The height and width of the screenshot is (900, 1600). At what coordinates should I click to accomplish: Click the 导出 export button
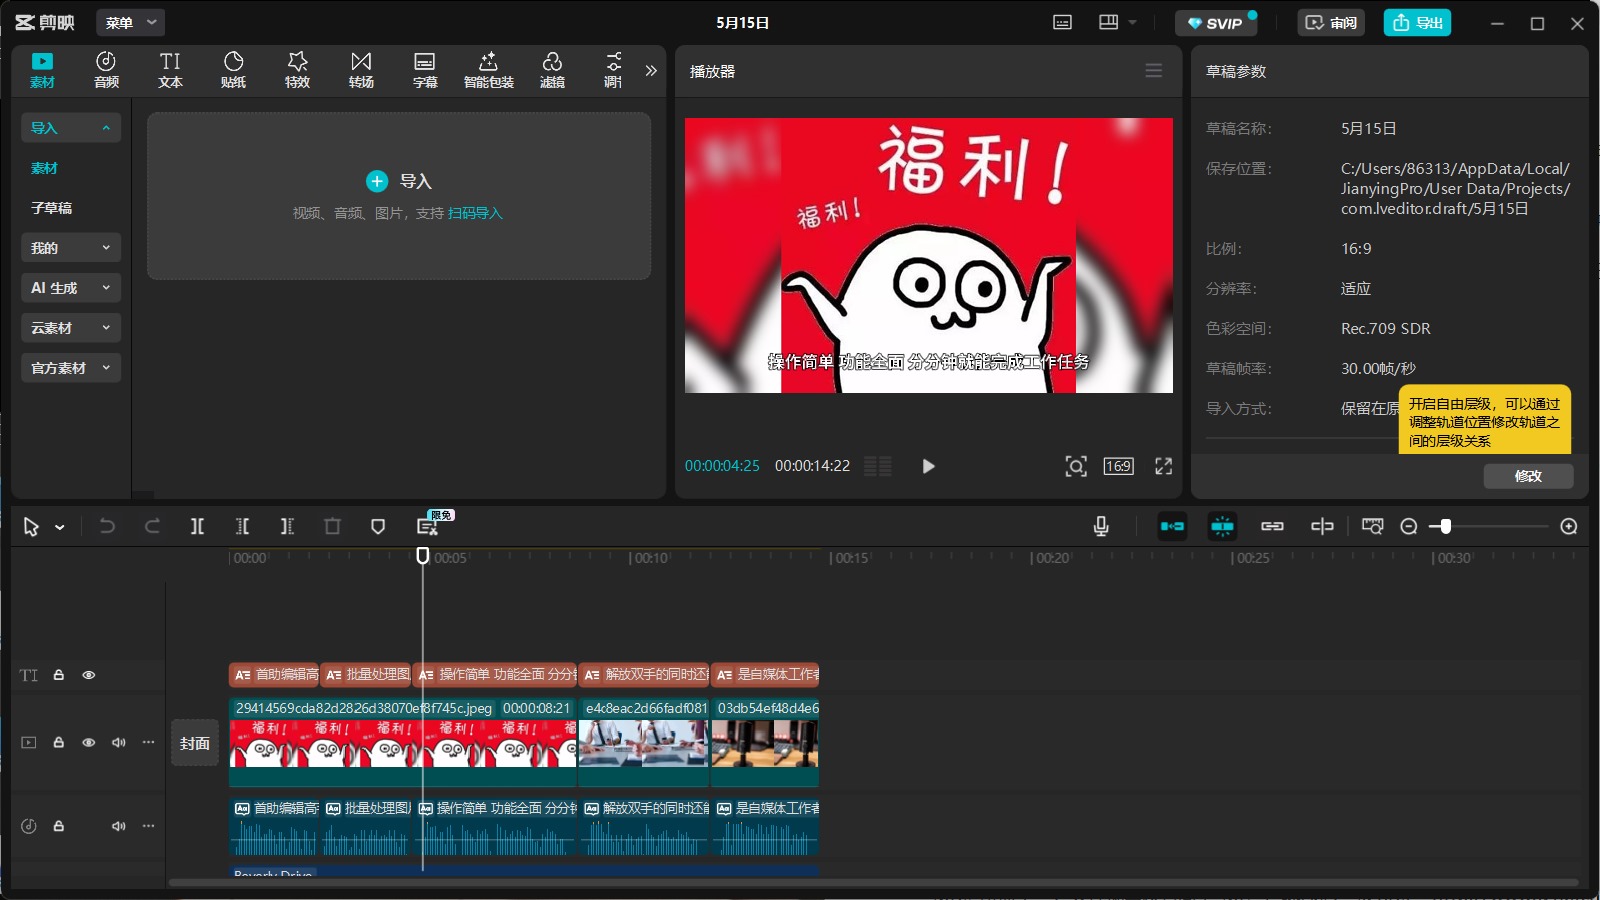[x=1417, y=23]
